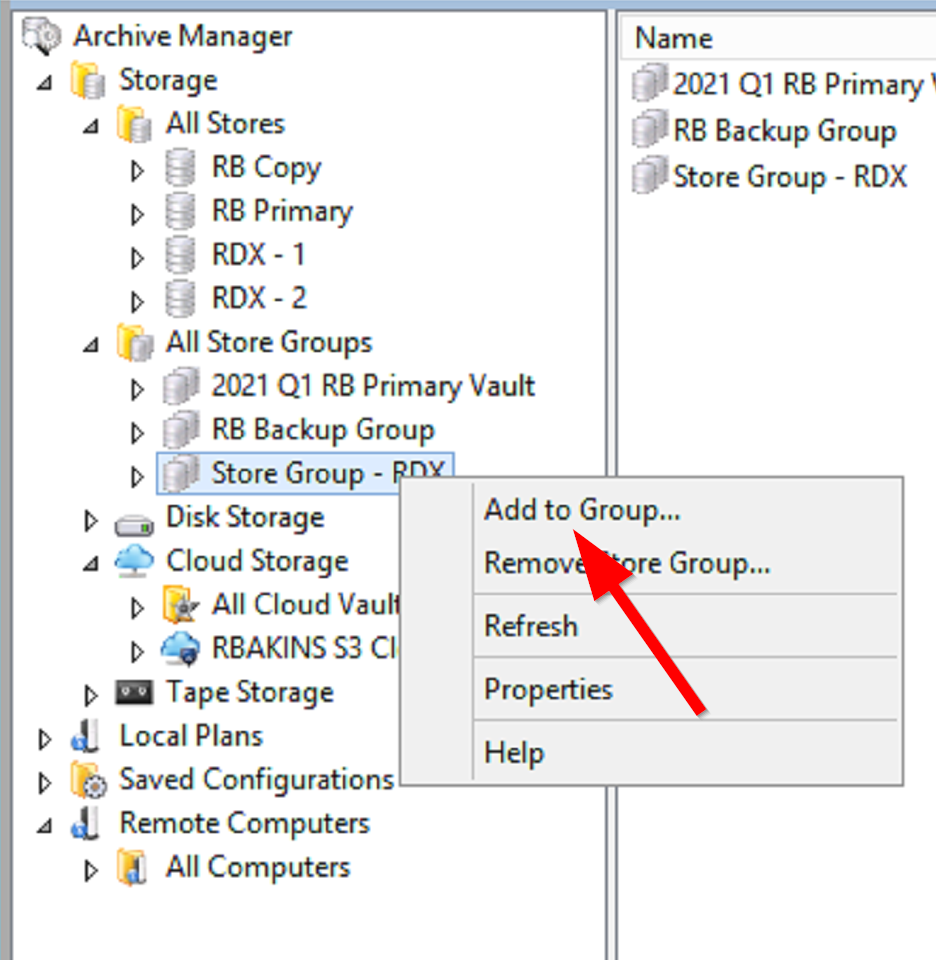Expand the All Cloud Vaults node
Viewport: 936px width, 960px height.
[137, 608]
